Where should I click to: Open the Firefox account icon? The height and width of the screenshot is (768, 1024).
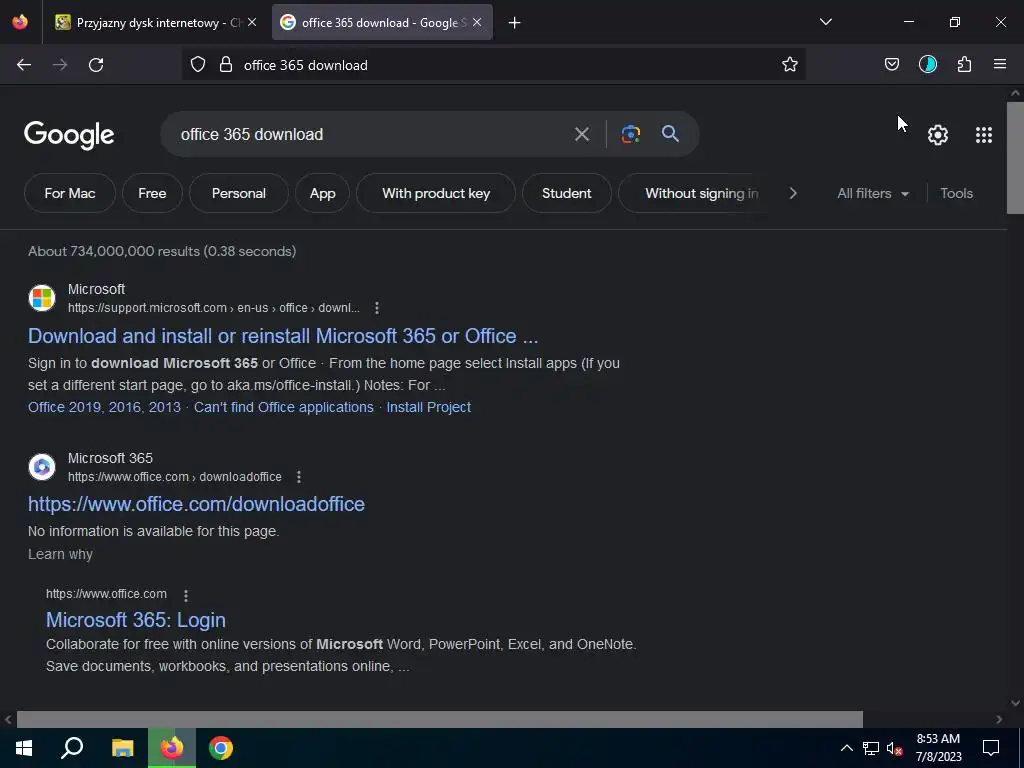[x=927, y=64]
